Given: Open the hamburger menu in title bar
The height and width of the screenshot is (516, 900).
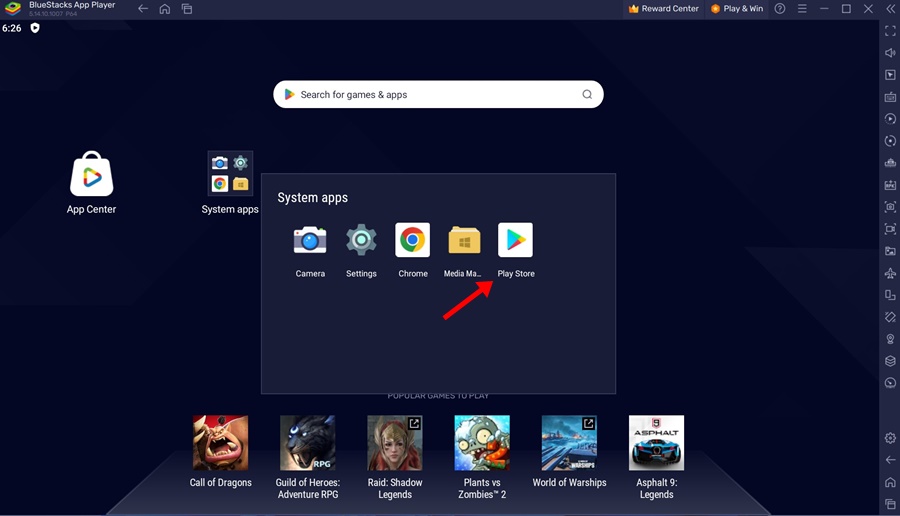Looking at the screenshot, I should pyautogui.click(x=802, y=9).
